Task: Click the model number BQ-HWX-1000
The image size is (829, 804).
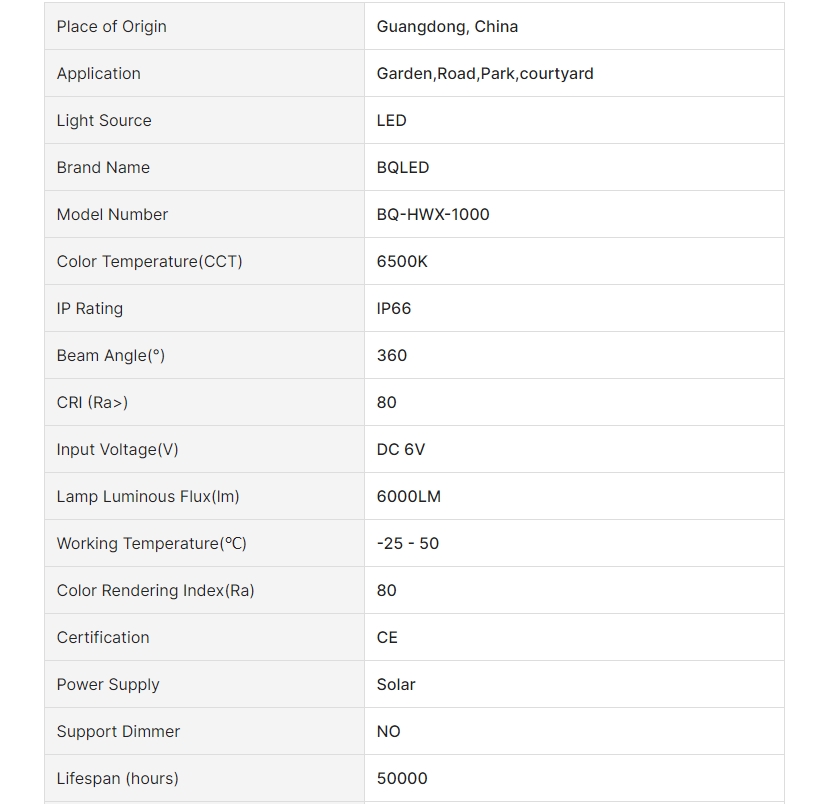Action: [432, 215]
